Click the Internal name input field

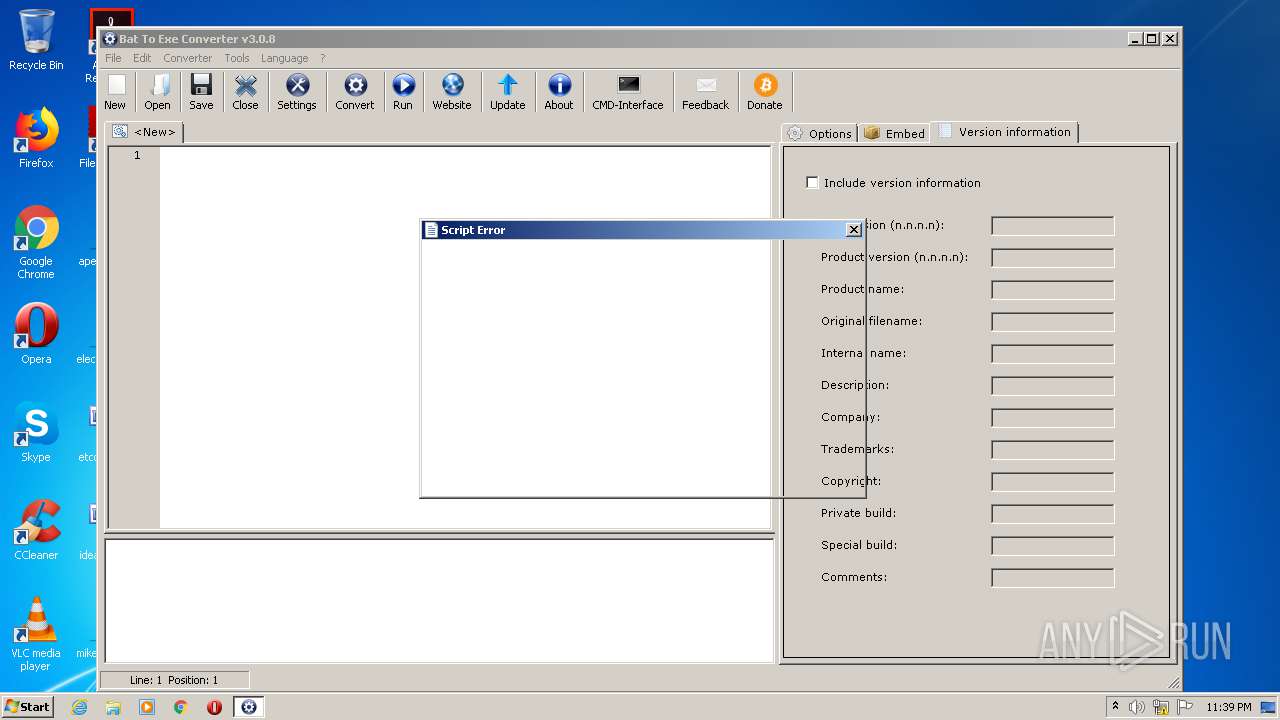pyautogui.click(x=1052, y=354)
